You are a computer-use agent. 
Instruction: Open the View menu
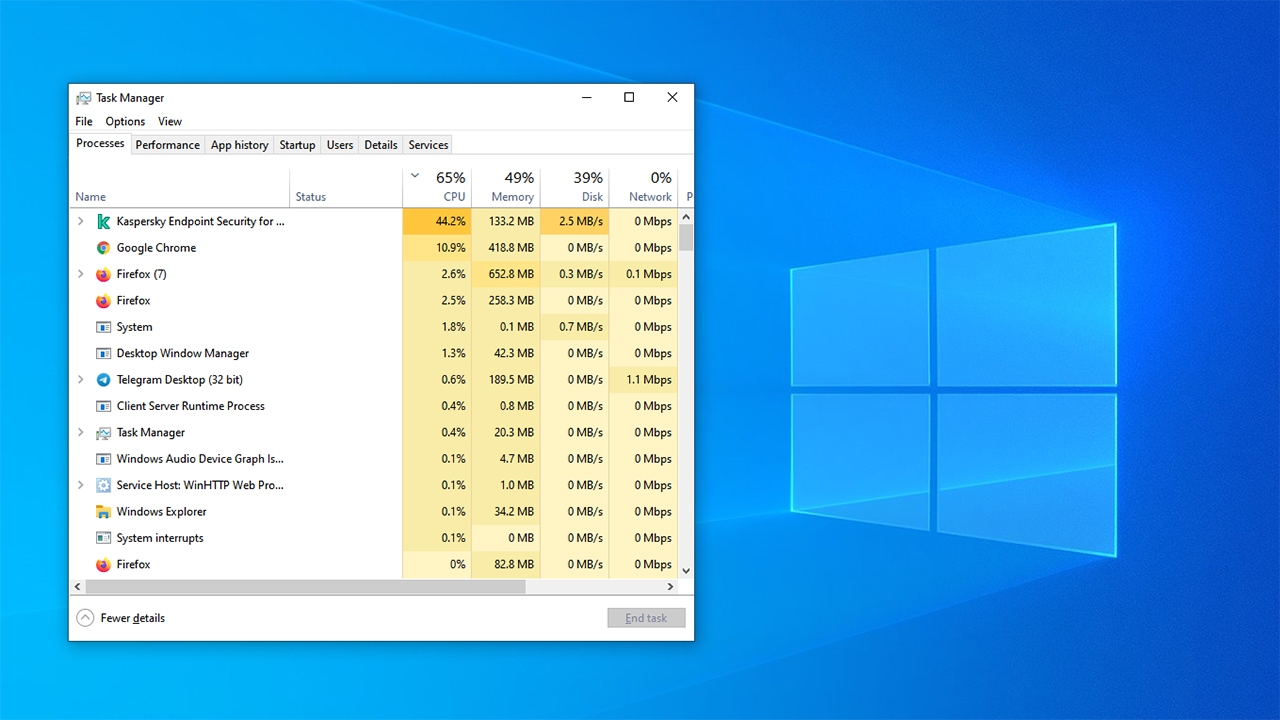[170, 121]
